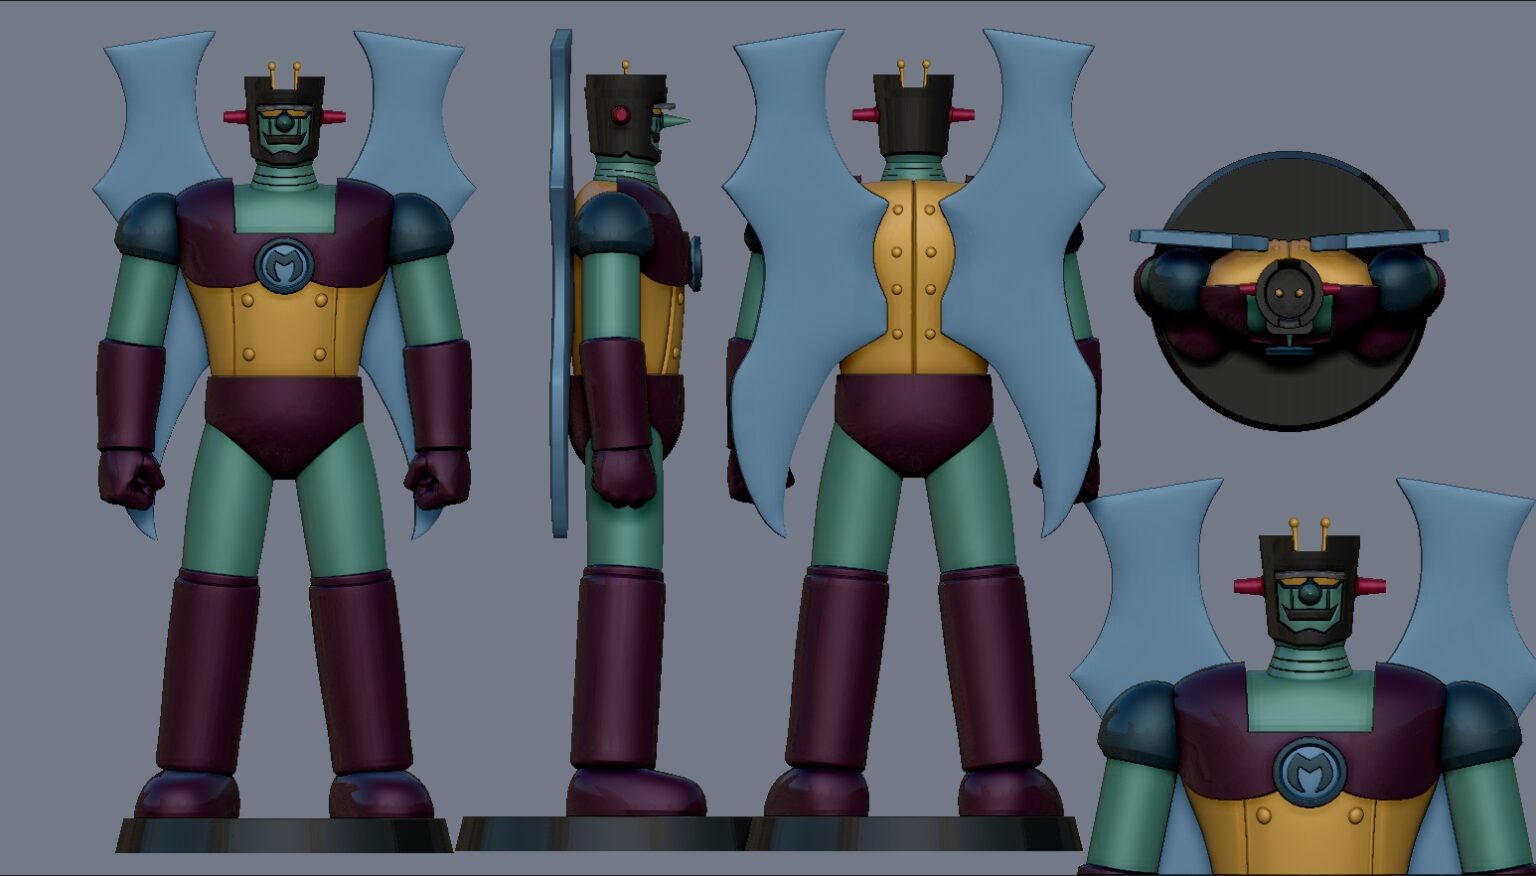Image resolution: width=1536 pixels, height=876 pixels.
Task: Pick the back view robot with wings
Action: tap(913, 440)
